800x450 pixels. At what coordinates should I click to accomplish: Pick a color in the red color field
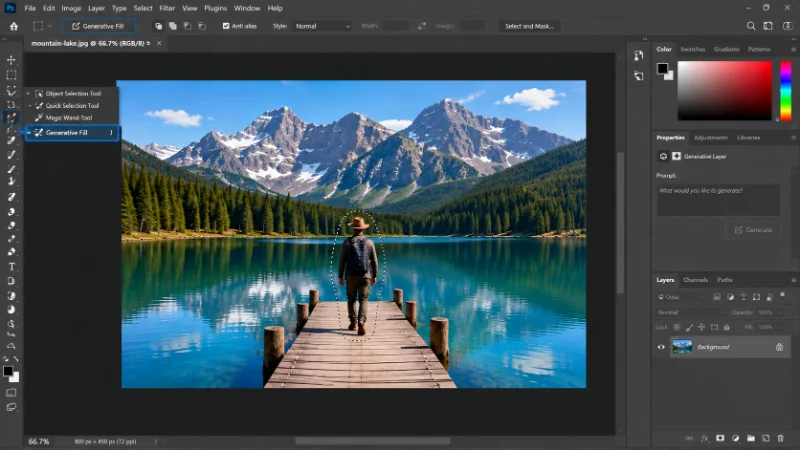[x=724, y=91]
